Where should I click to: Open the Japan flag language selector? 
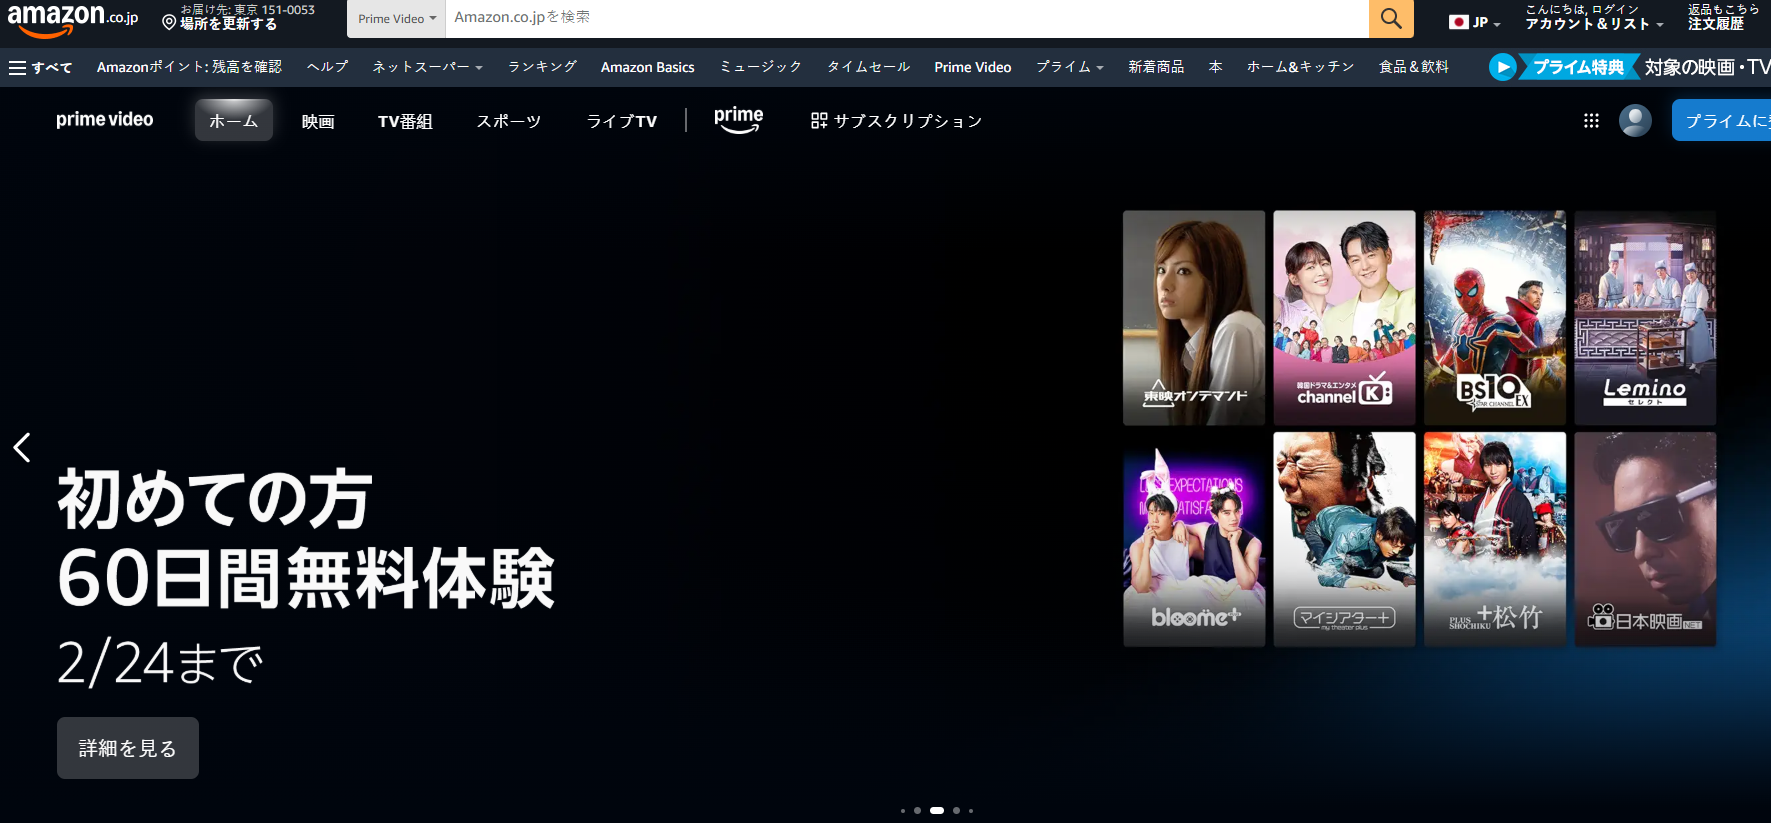pos(1474,22)
